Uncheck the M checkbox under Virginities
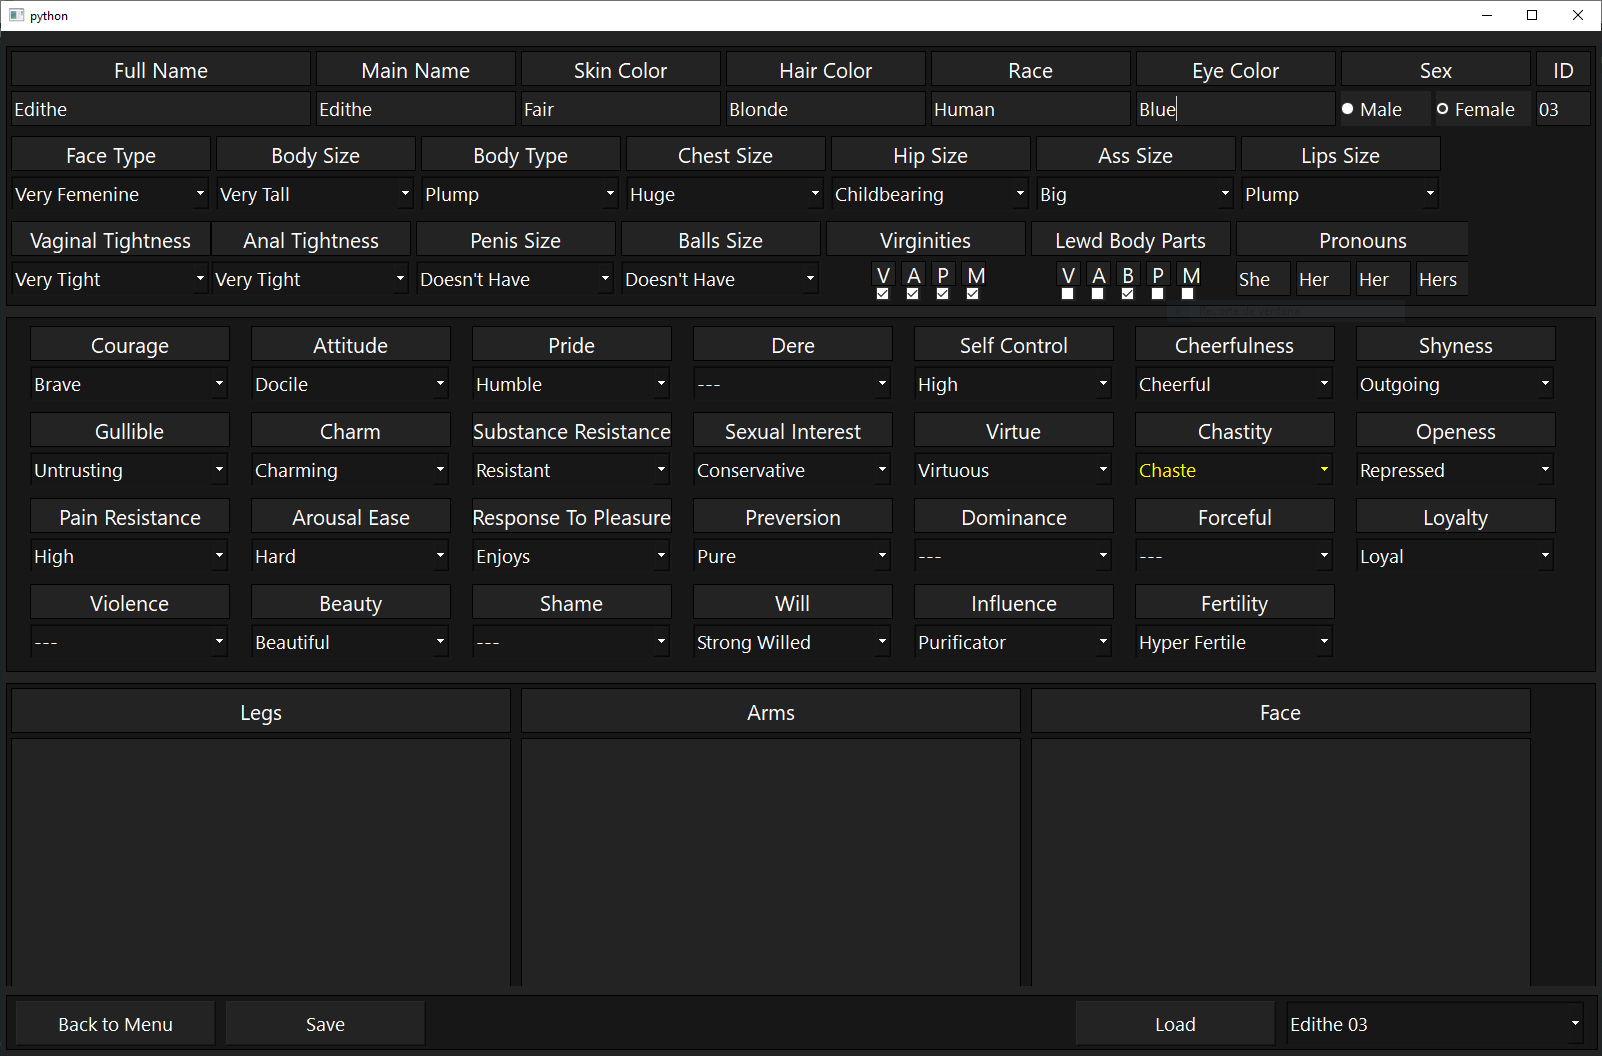The image size is (1602, 1056). click(973, 294)
